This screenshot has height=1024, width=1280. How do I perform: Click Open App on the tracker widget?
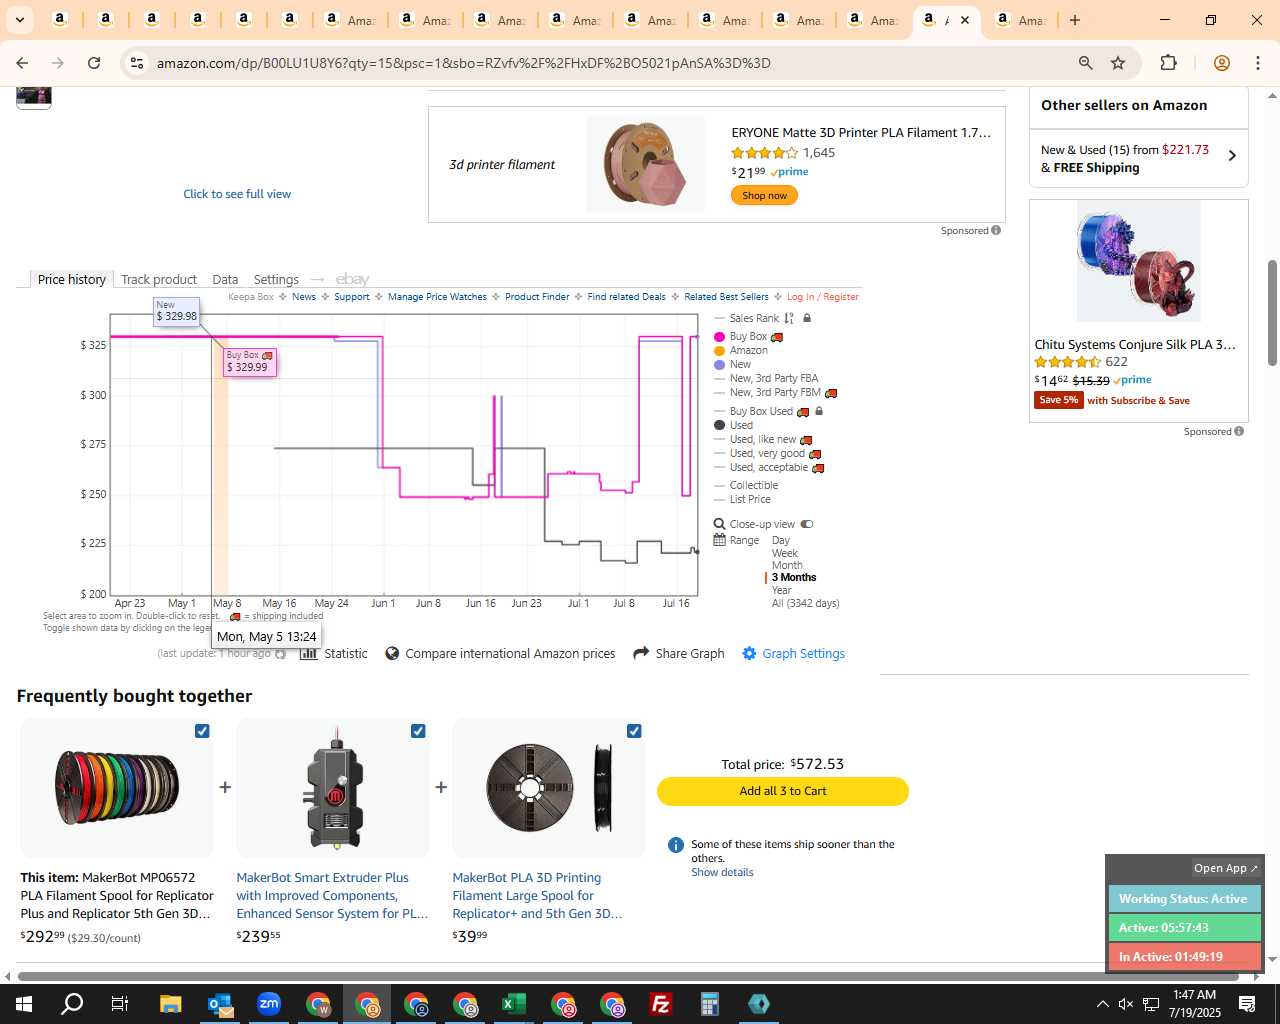coord(1226,868)
